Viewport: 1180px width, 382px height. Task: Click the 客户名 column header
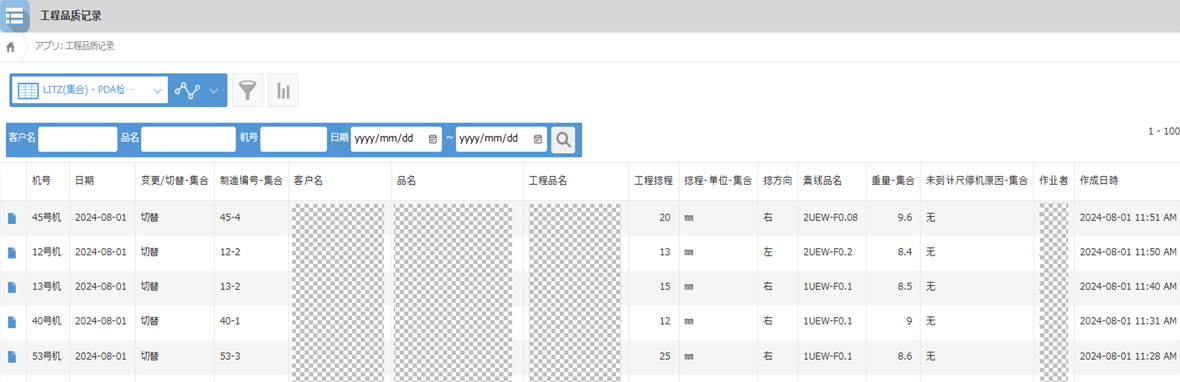(x=309, y=181)
